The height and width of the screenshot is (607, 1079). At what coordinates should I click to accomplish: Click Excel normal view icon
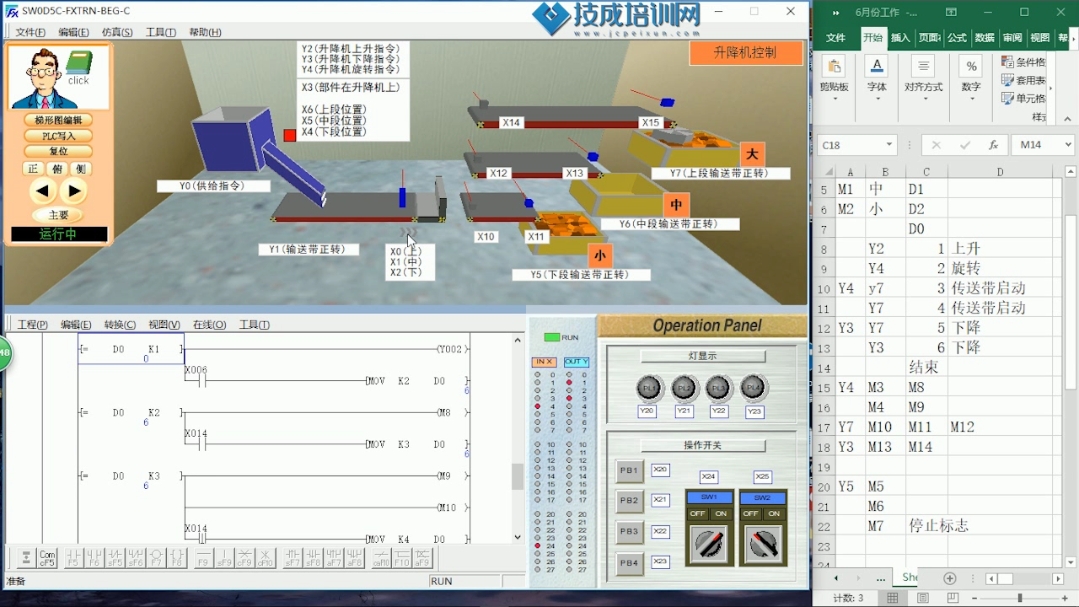coord(893,598)
